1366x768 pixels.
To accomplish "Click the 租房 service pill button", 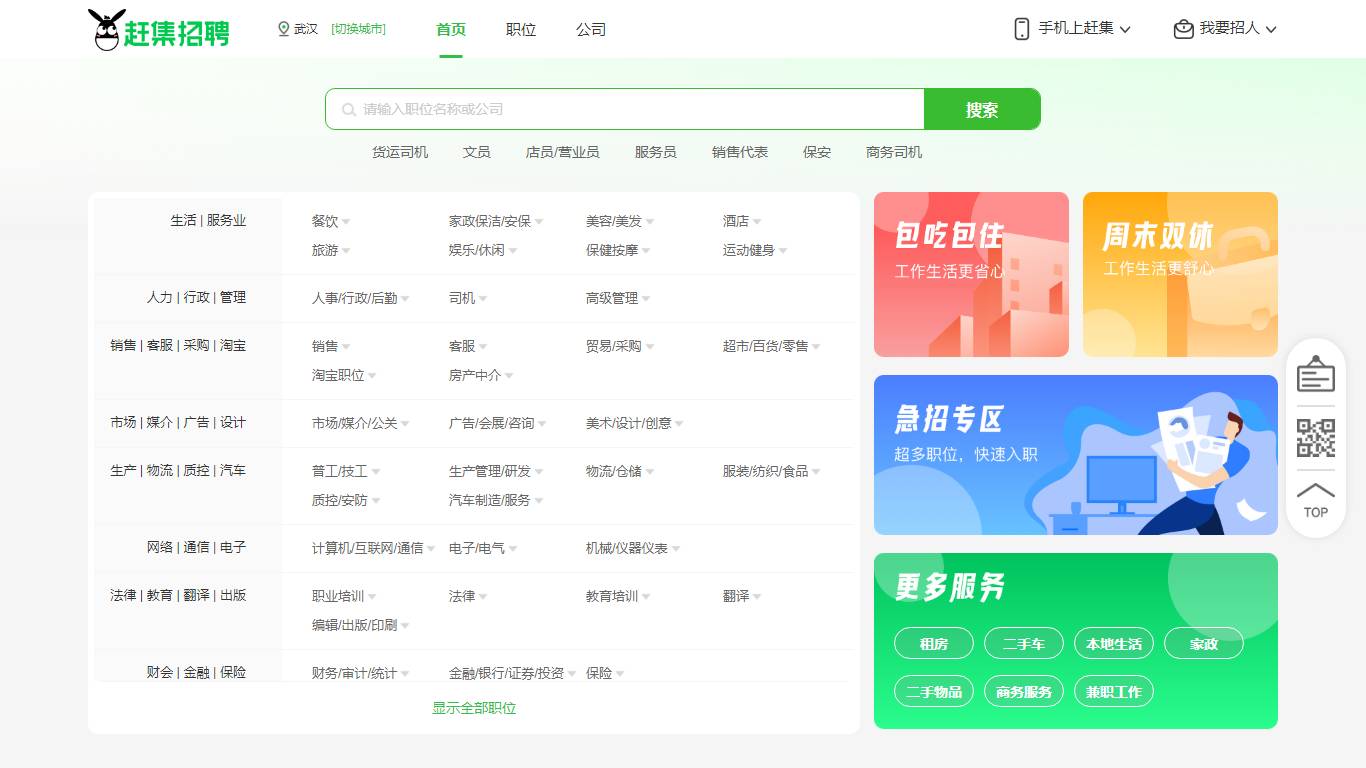I will pyautogui.click(x=933, y=643).
